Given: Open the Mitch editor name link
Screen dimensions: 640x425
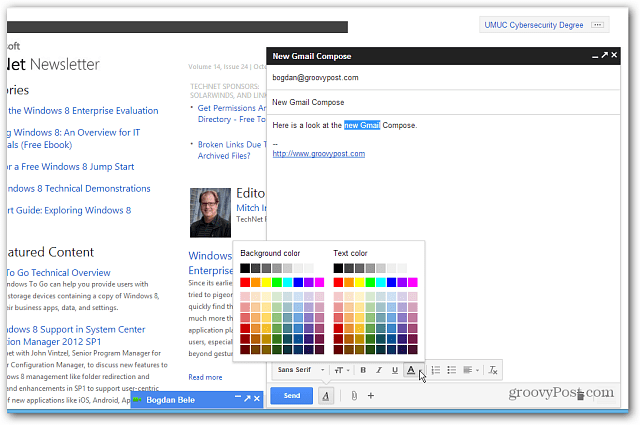Looking at the screenshot, I should tap(251, 208).
